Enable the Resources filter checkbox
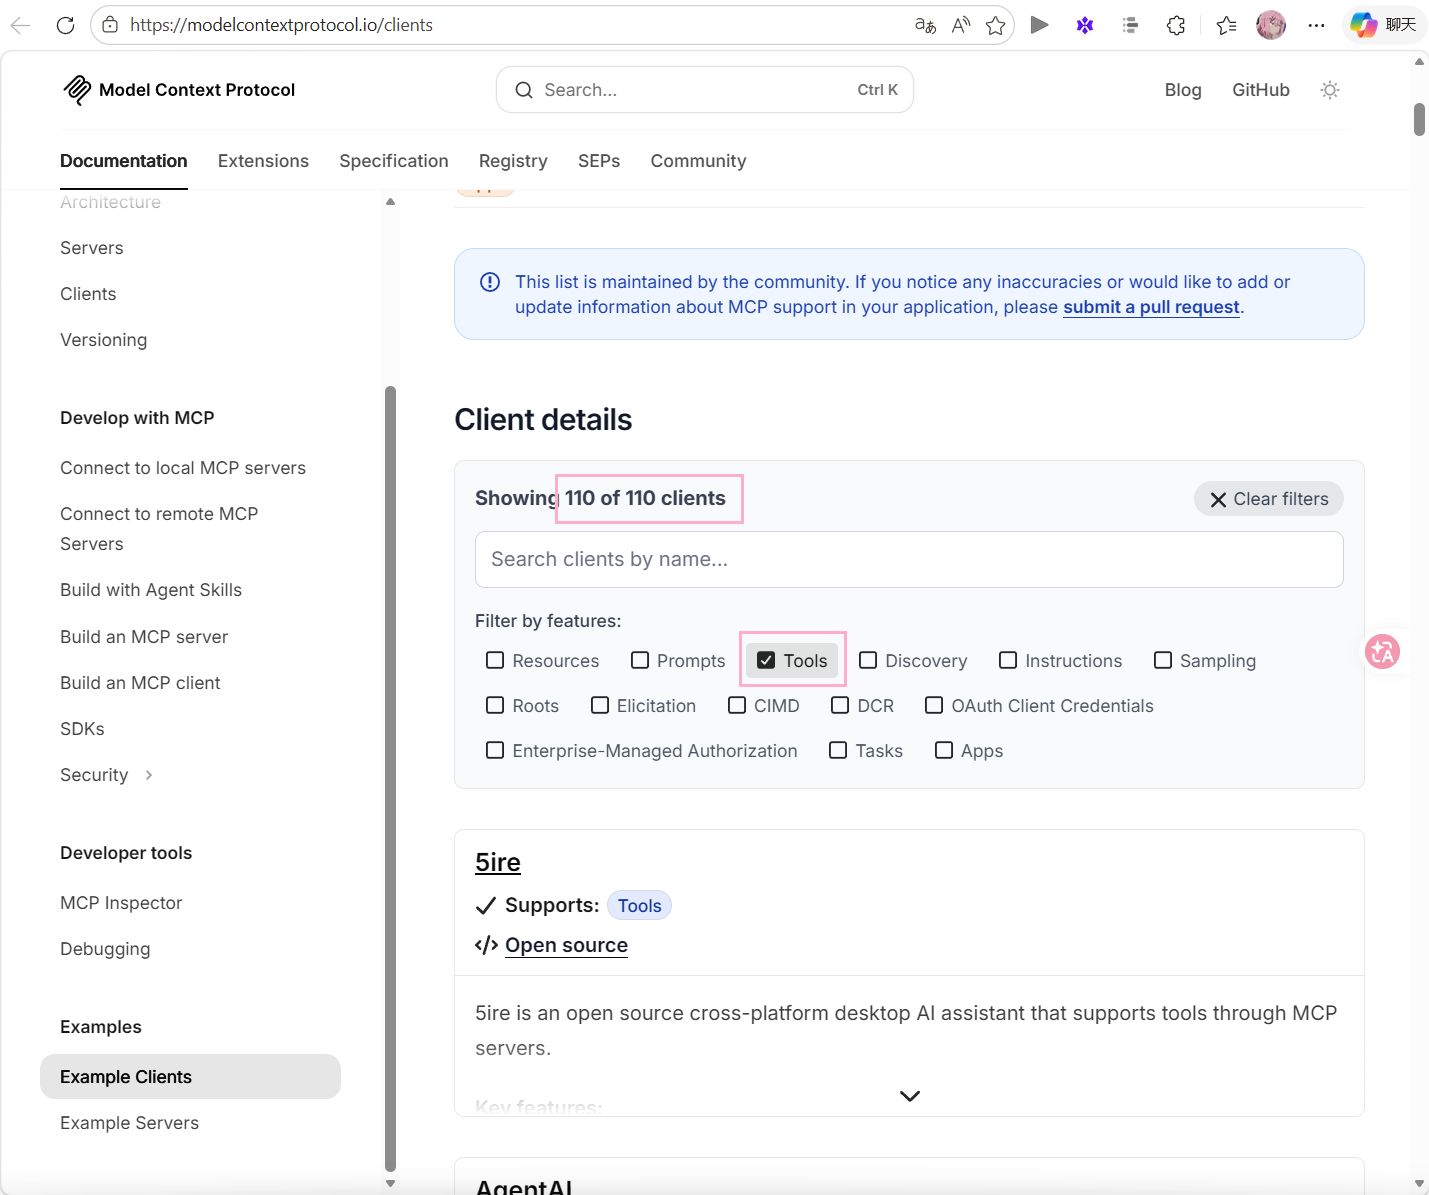The width and height of the screenshot is (1429, 1195). coord(495,660)
